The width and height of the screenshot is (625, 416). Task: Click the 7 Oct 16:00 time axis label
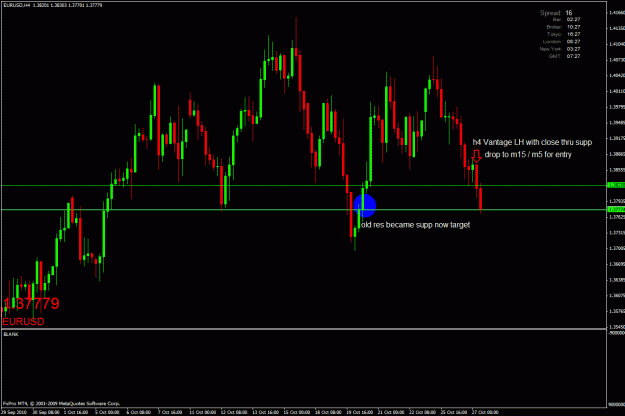pyautogui.click(x=170, y=412)
